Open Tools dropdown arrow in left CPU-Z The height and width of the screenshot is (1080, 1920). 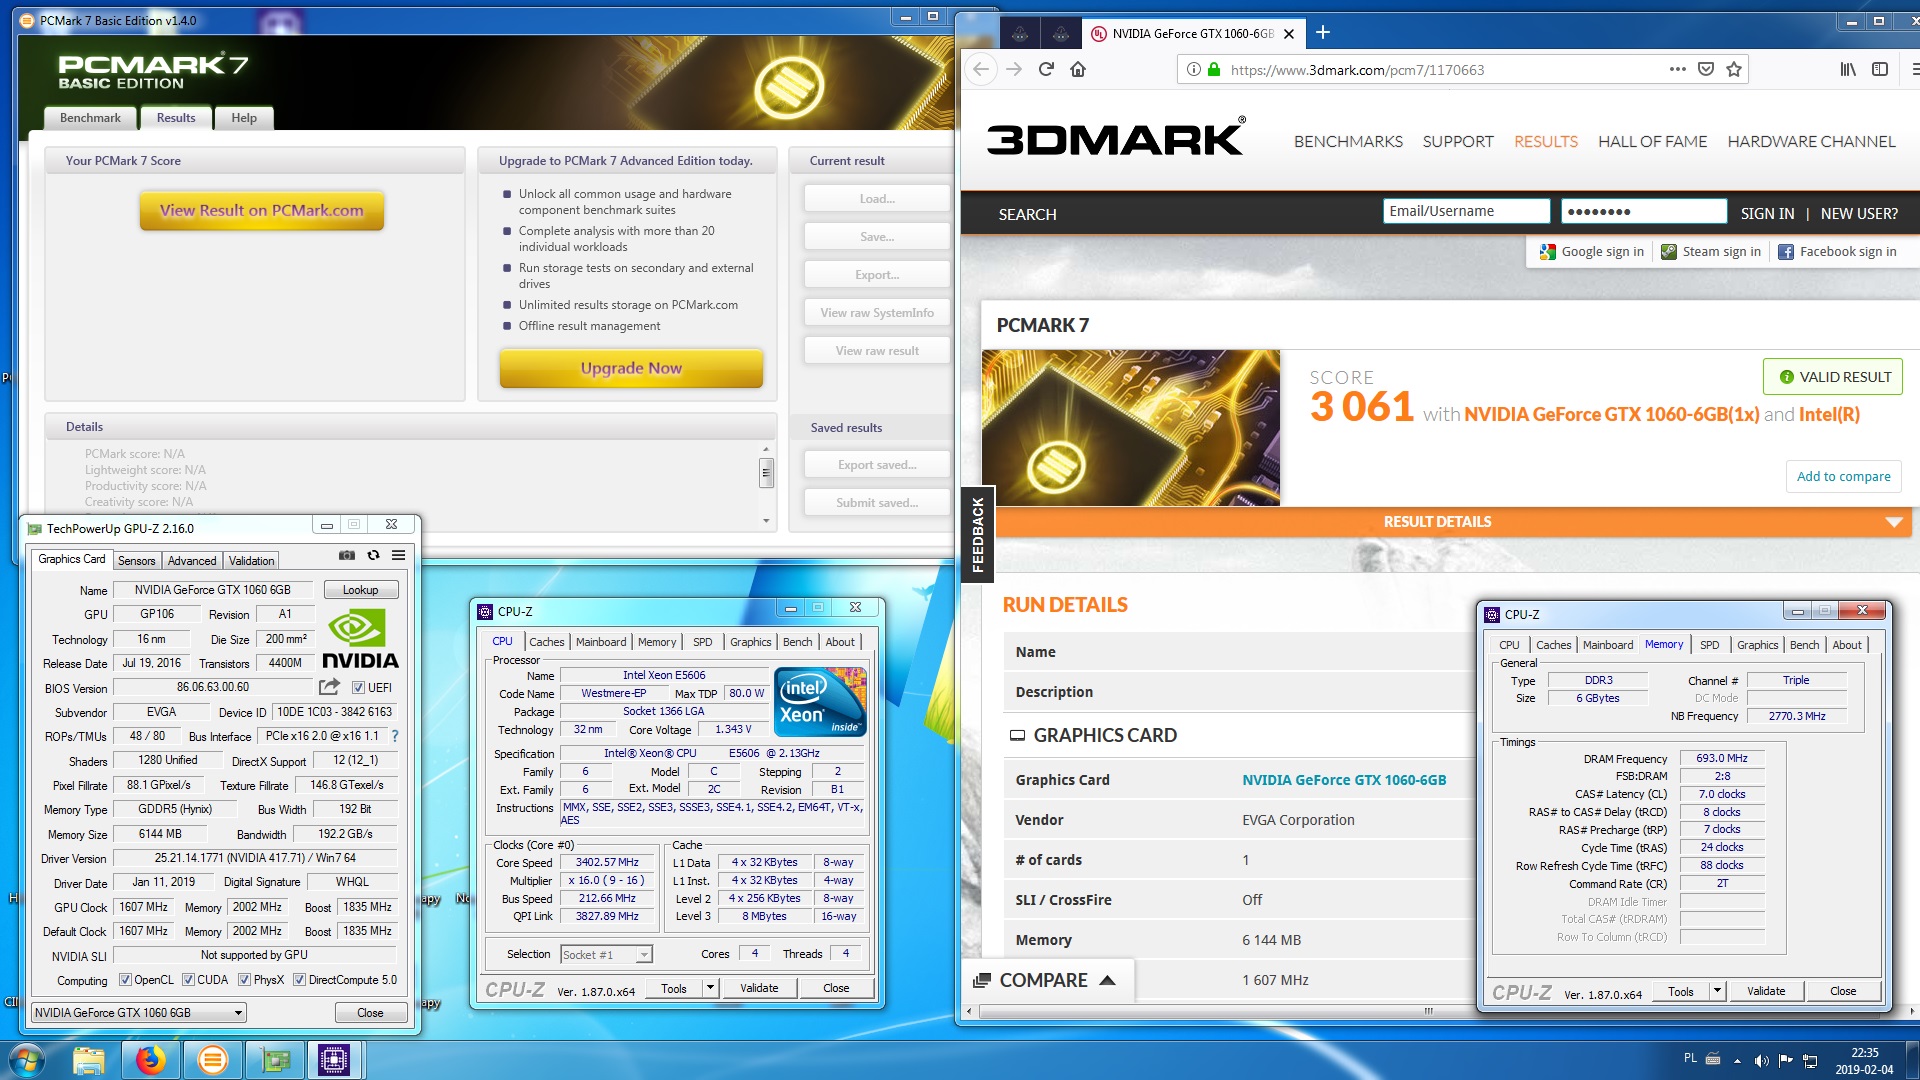click(x=710, y=988)
